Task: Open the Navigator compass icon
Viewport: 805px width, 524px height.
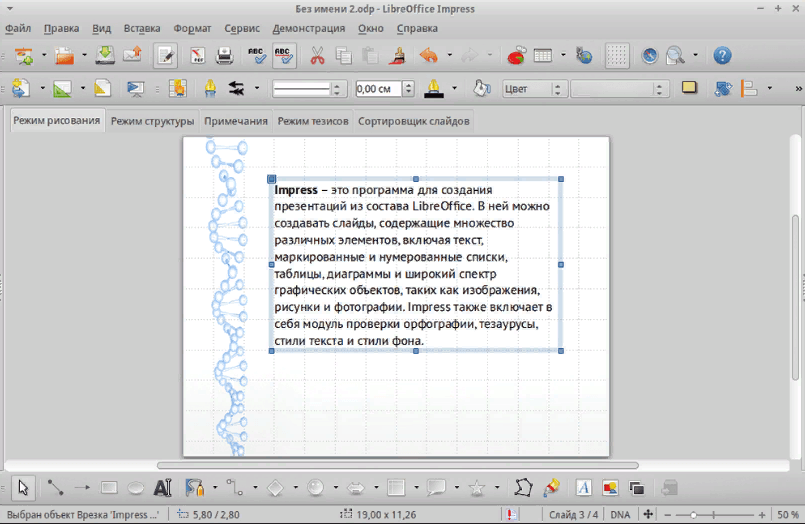Action: pyautogui.click(x=649, y=55)
